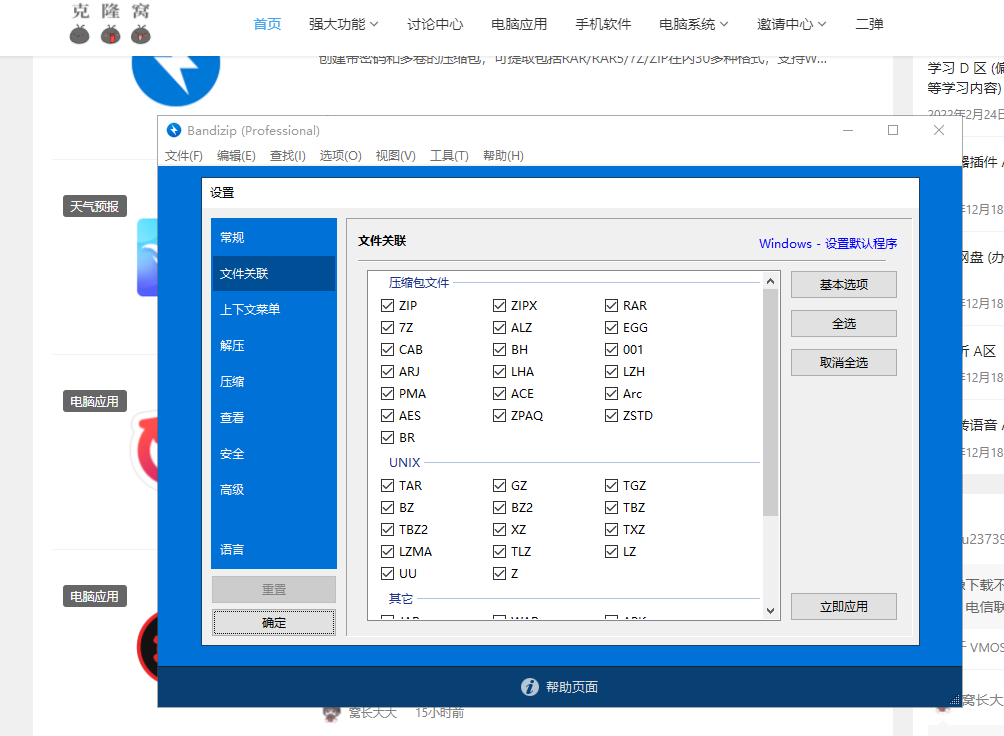
Task: Click the scroll-down arrow of the format list
Action: coord(770,611)
